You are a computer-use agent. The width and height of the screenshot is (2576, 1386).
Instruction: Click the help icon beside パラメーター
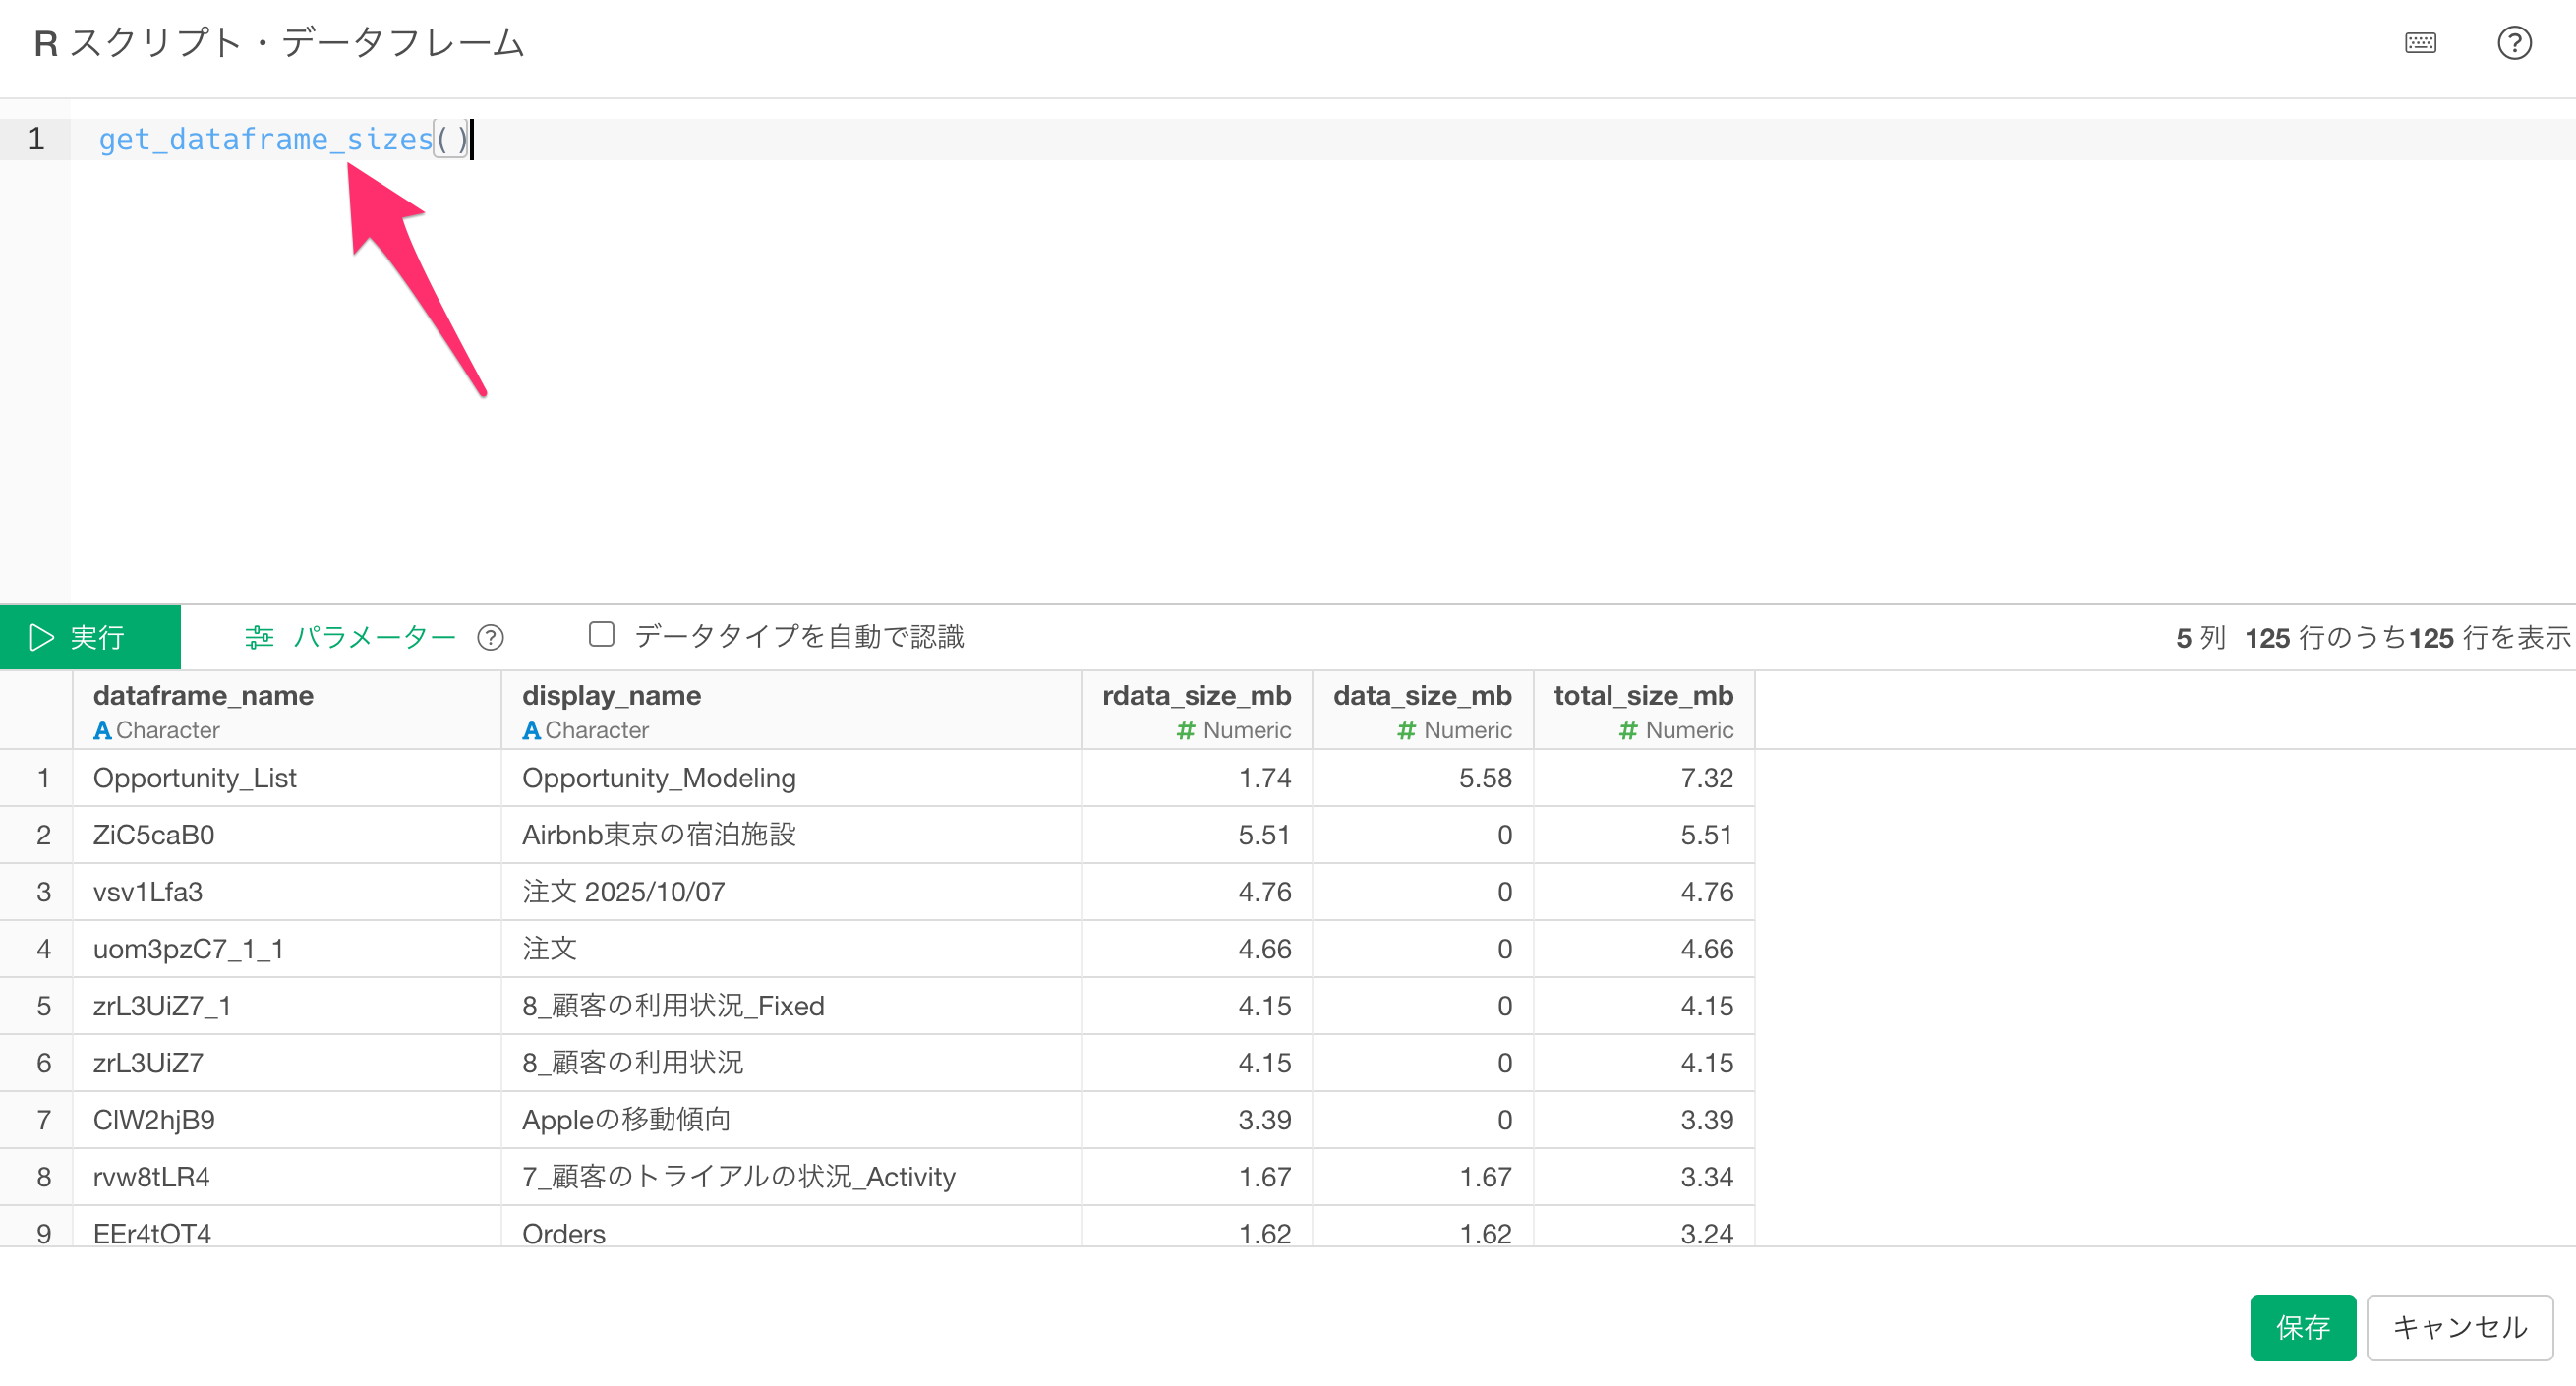click(x=490, y=637)
